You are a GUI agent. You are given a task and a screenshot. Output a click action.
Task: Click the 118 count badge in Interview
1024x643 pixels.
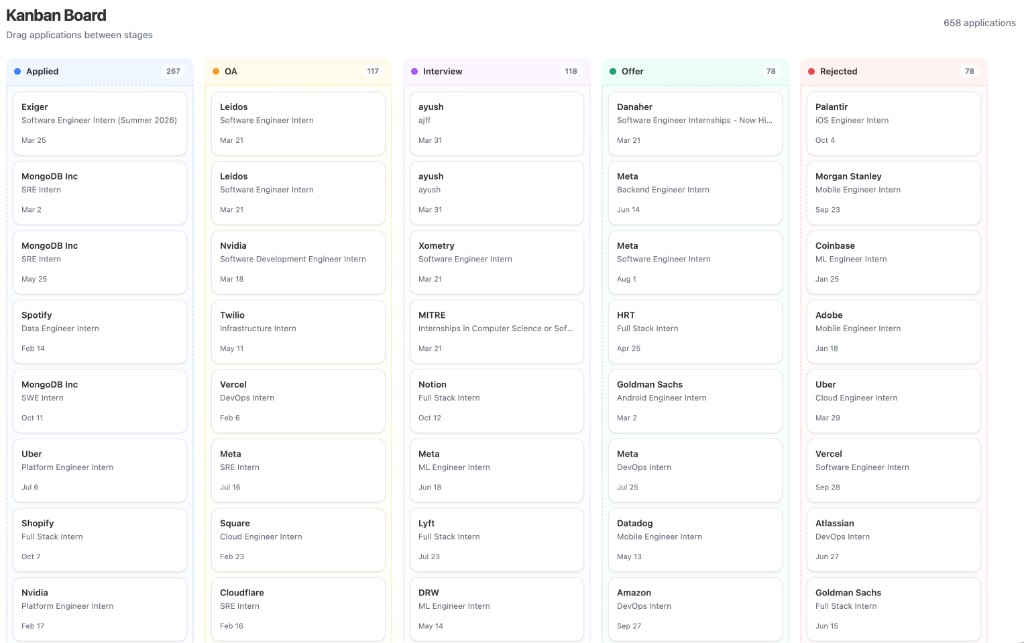(570, 72)
